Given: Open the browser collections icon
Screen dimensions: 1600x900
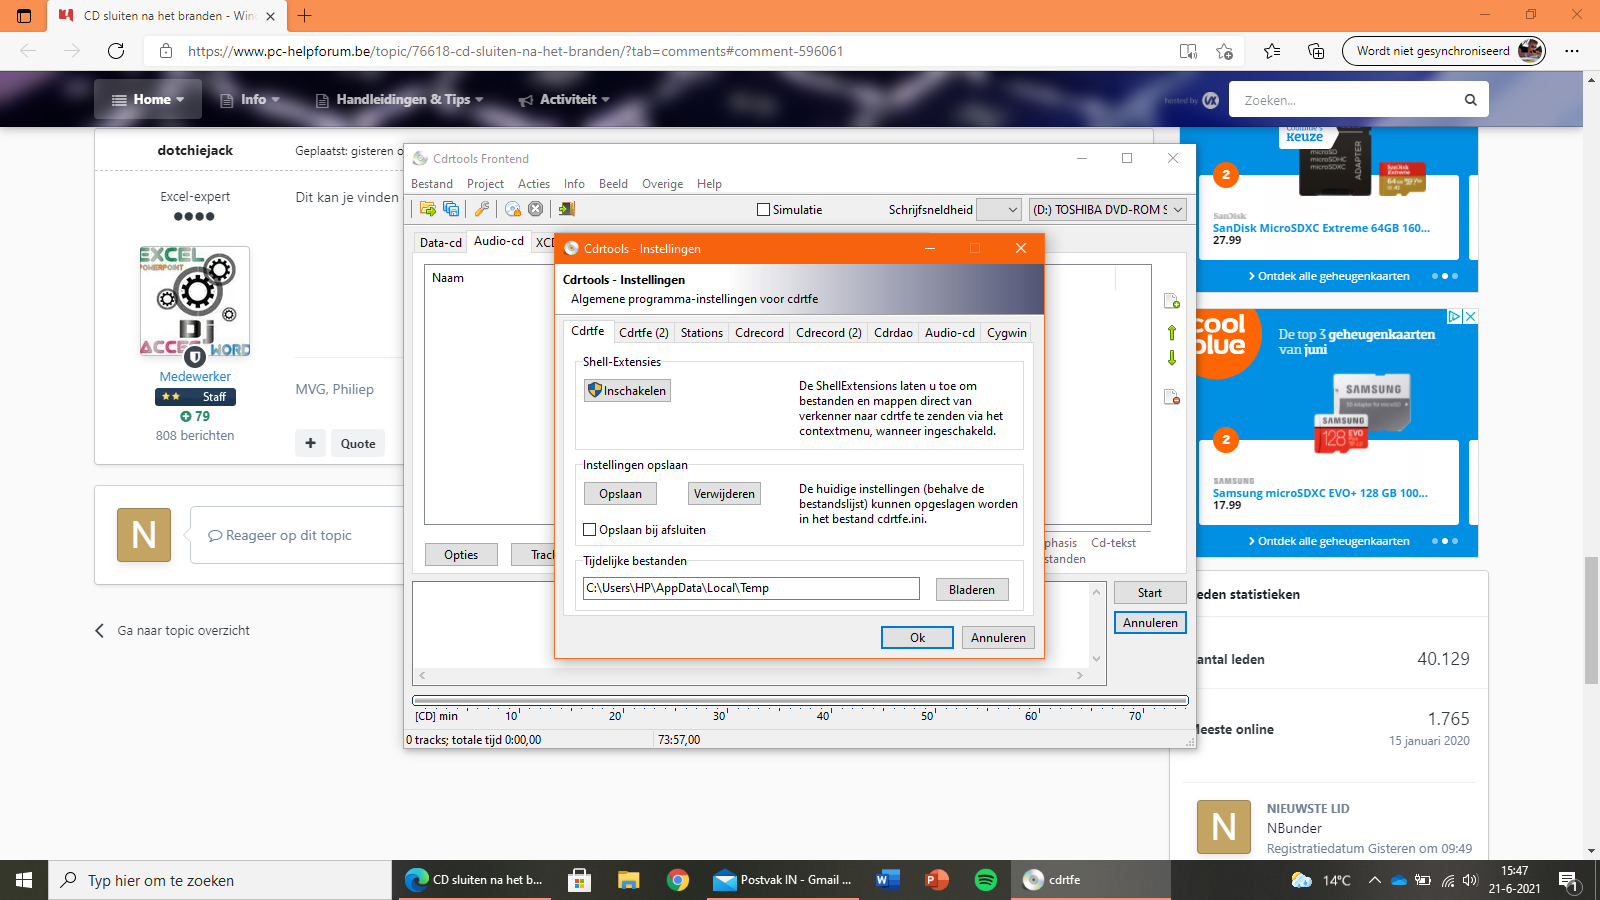Looking at the screenshot, I should tap(1316, 51).
